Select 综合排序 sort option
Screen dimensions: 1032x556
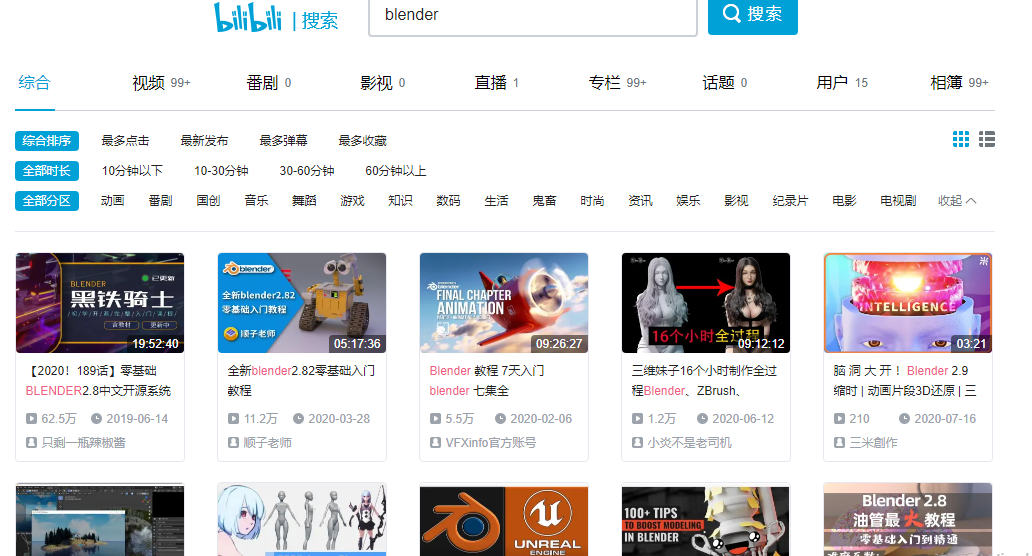(47, 141)
